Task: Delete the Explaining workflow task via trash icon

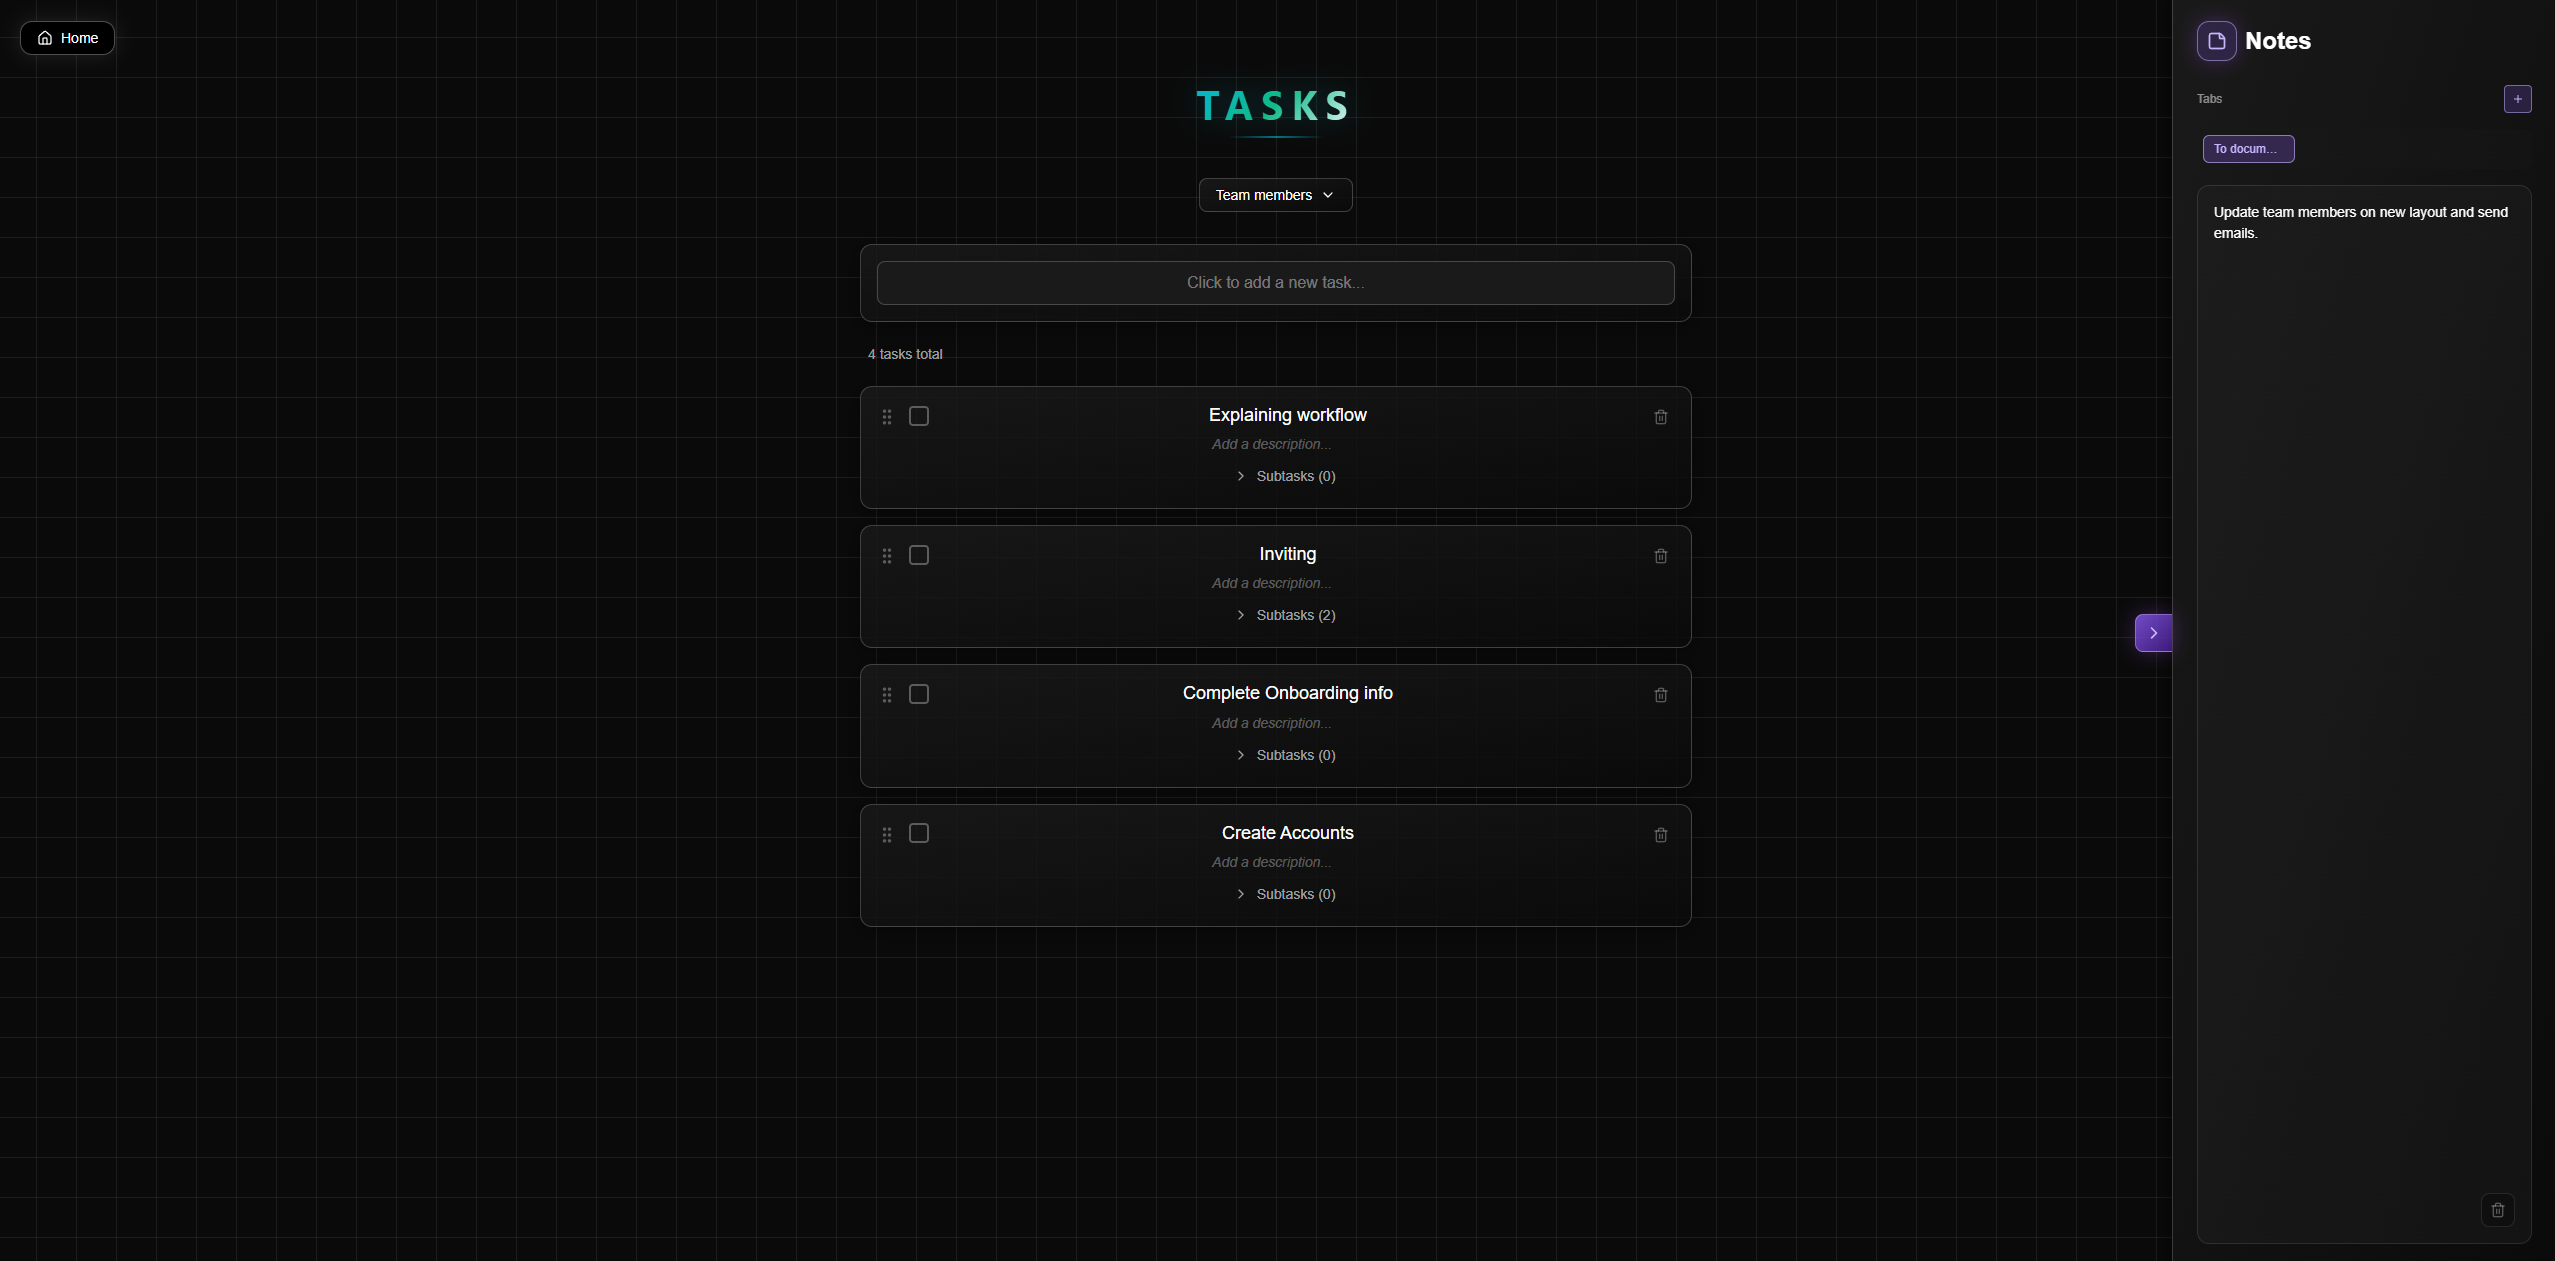Action: tap(1659, 416)
